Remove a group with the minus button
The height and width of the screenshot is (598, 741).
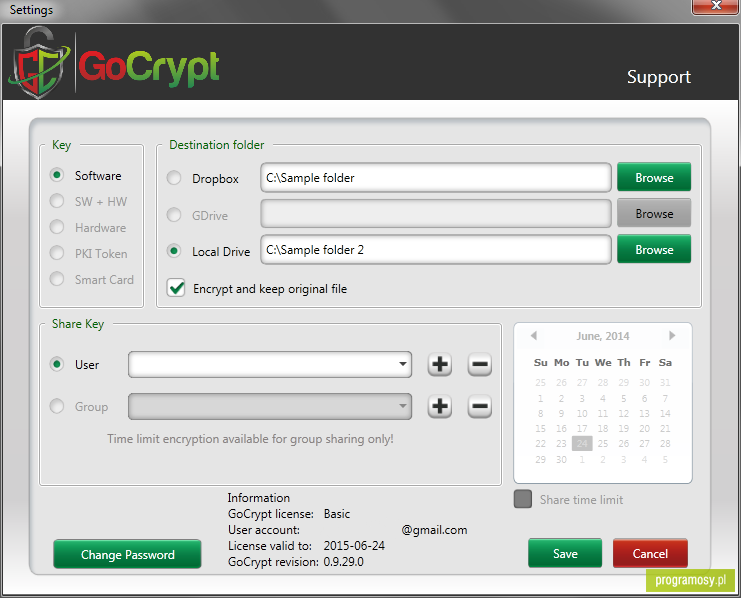coord(480,406)
